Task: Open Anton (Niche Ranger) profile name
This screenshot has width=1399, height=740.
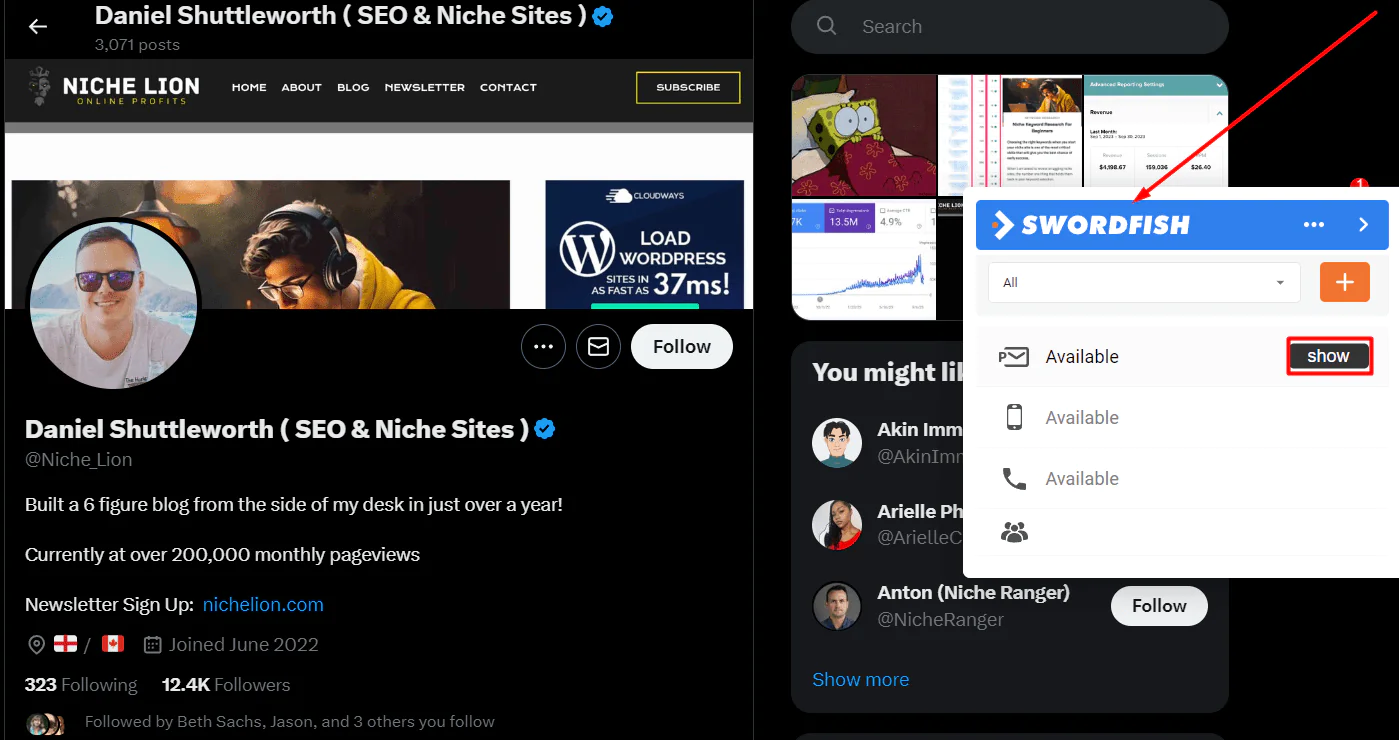Action: point(973,593)
